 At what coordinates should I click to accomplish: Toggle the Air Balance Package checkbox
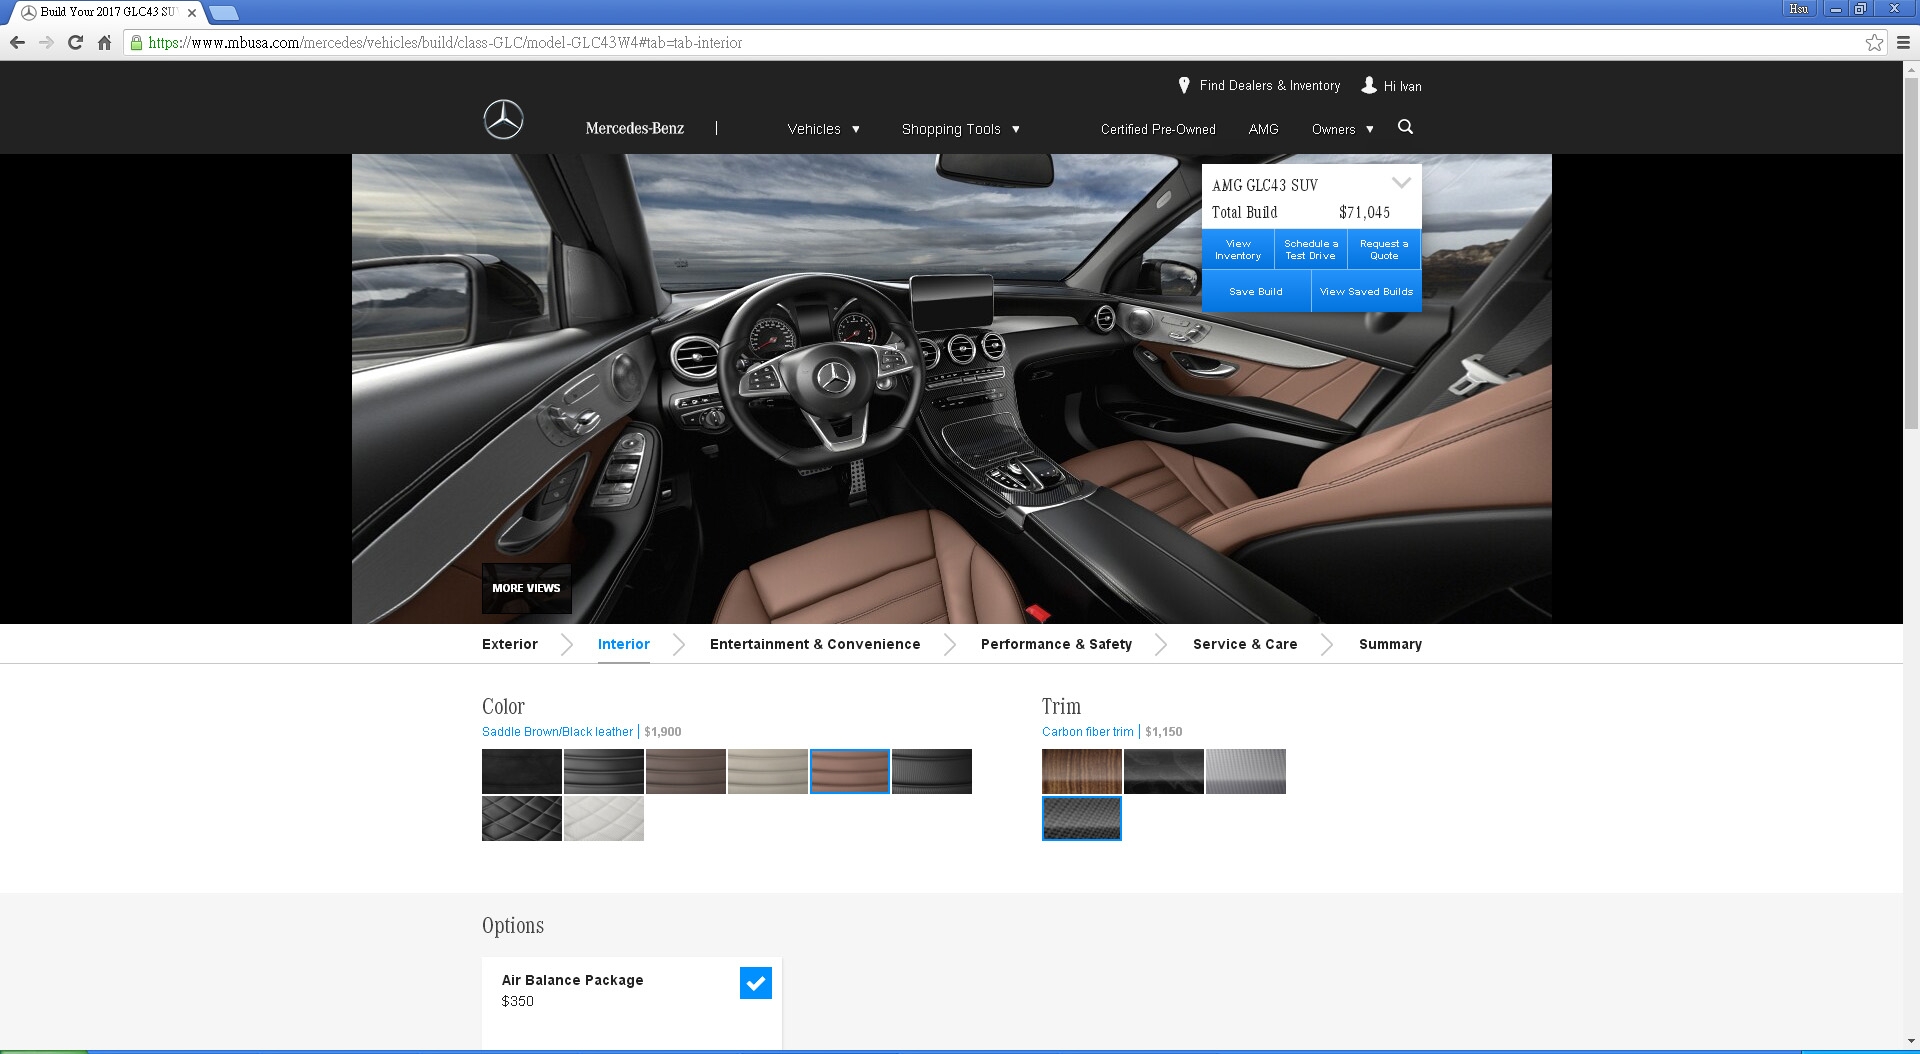(x=756, y=983)
